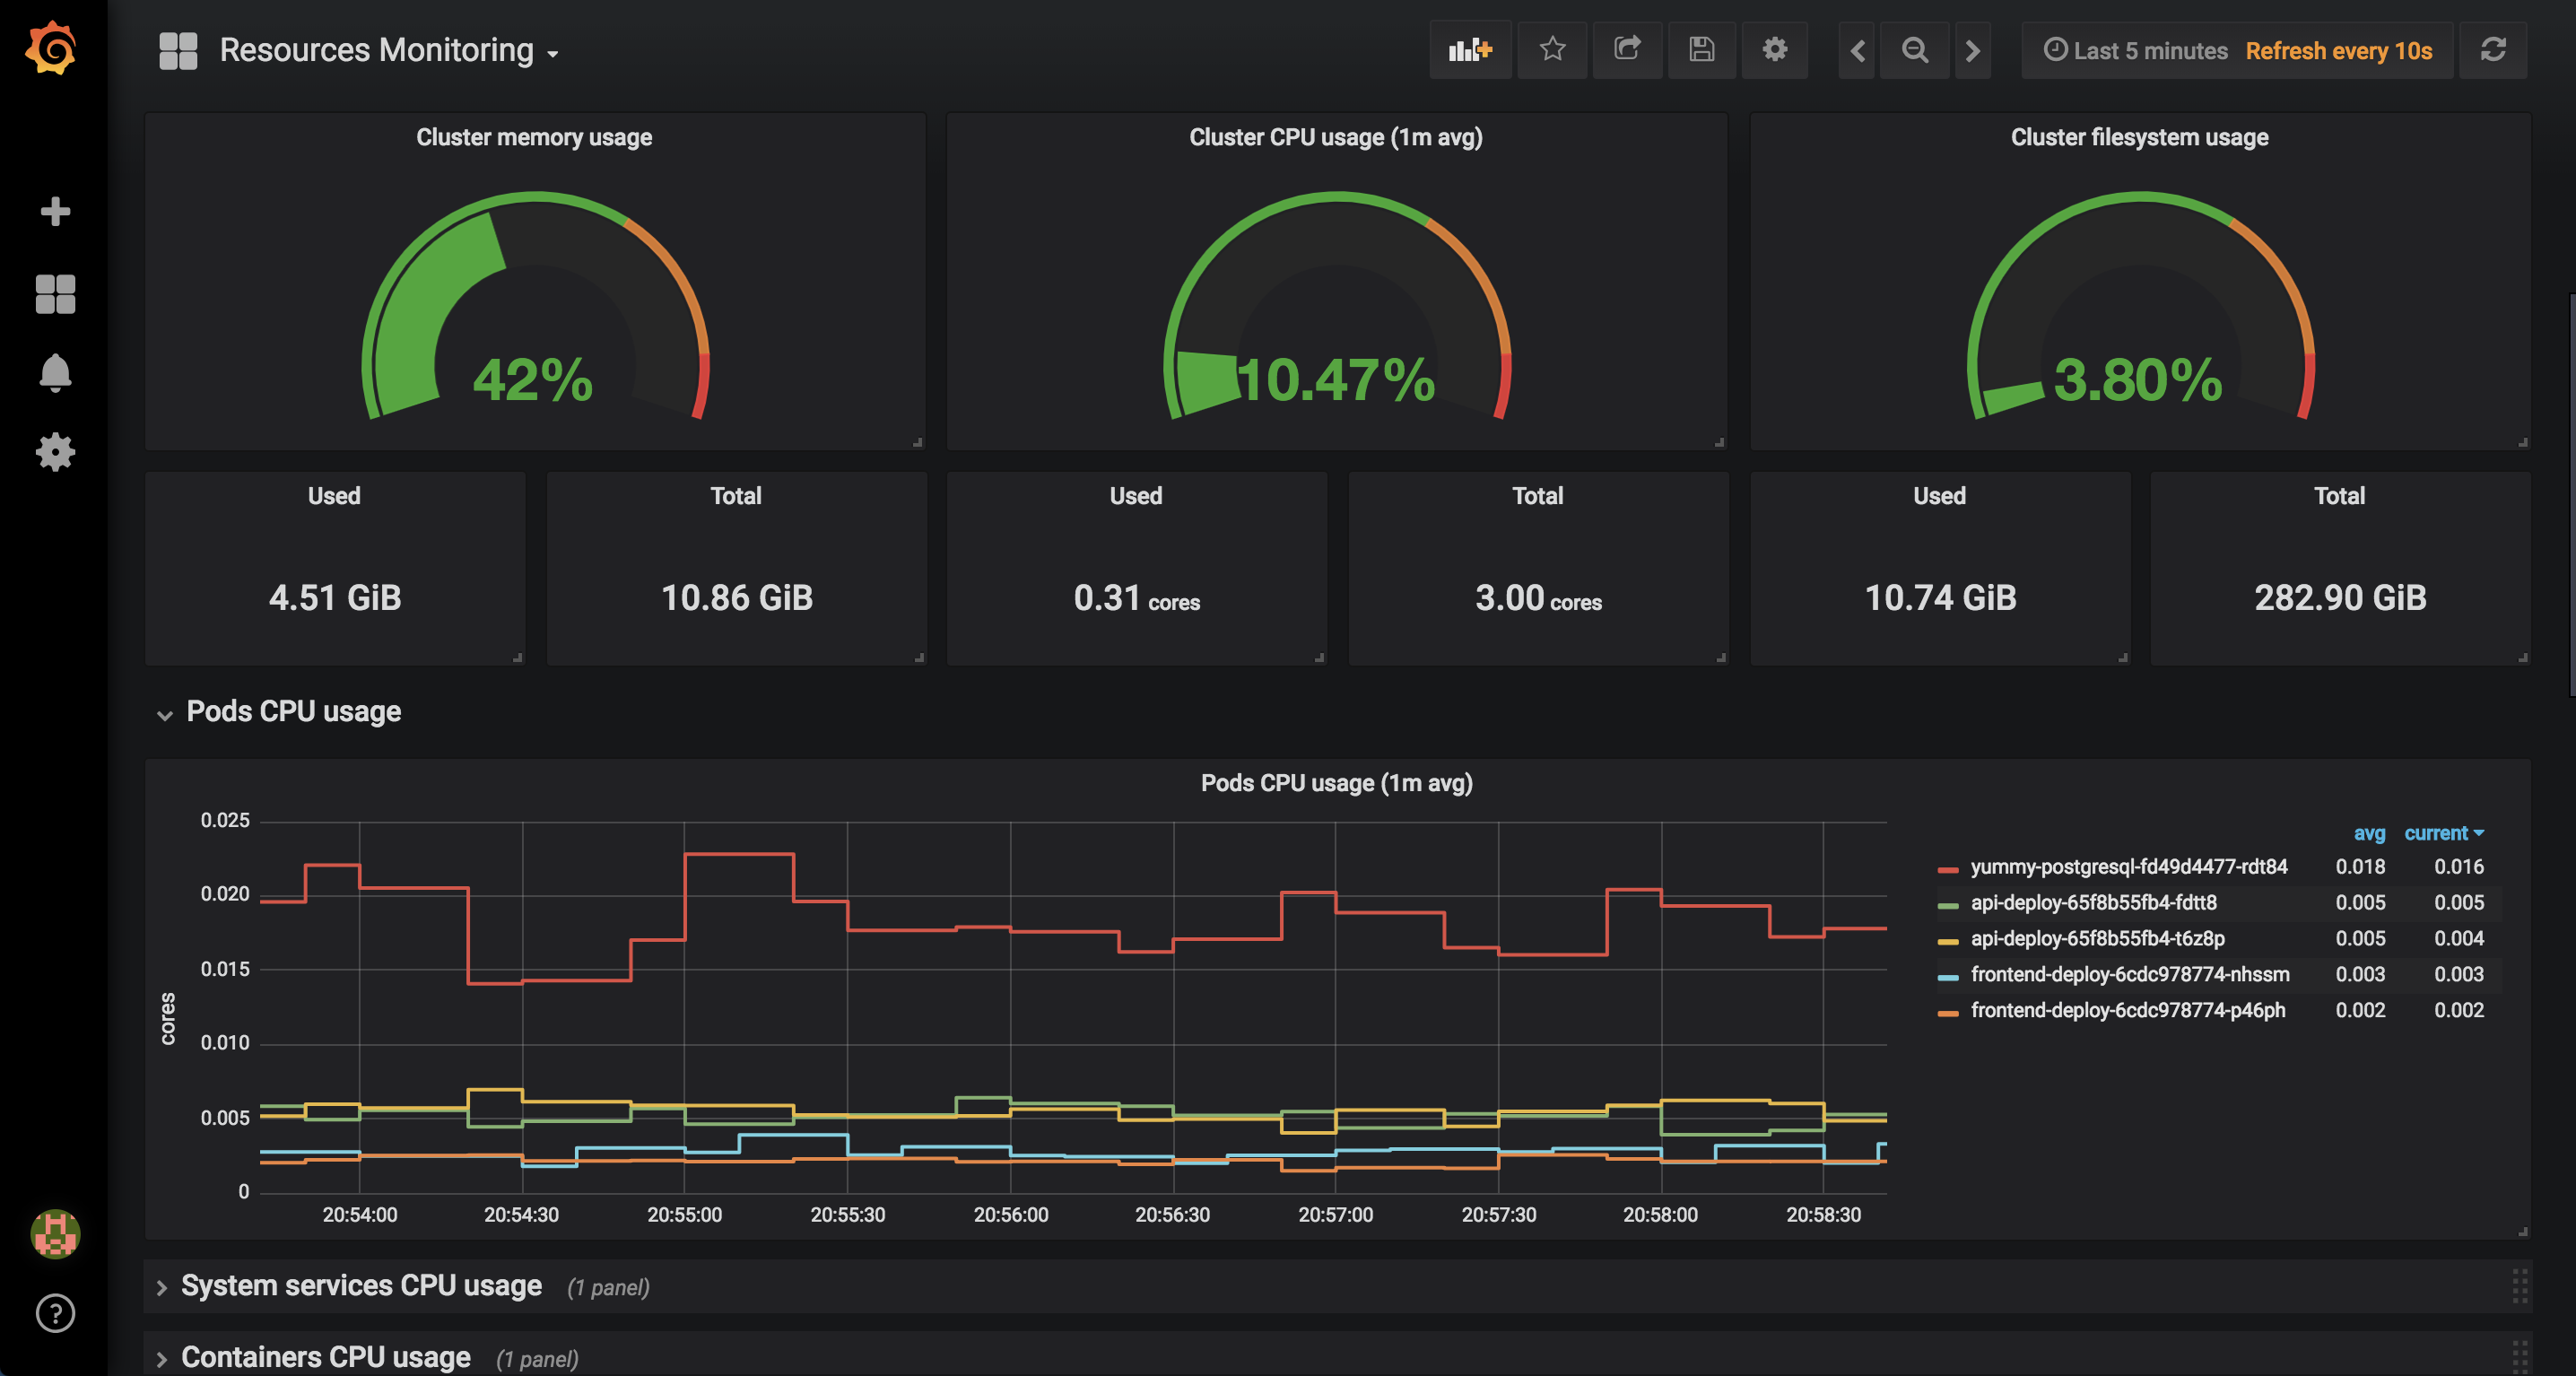Viewport: 2576px width, 1376px height.
Task: Click the refresh dashboard icon
Action: click(x=2493, y=50)
